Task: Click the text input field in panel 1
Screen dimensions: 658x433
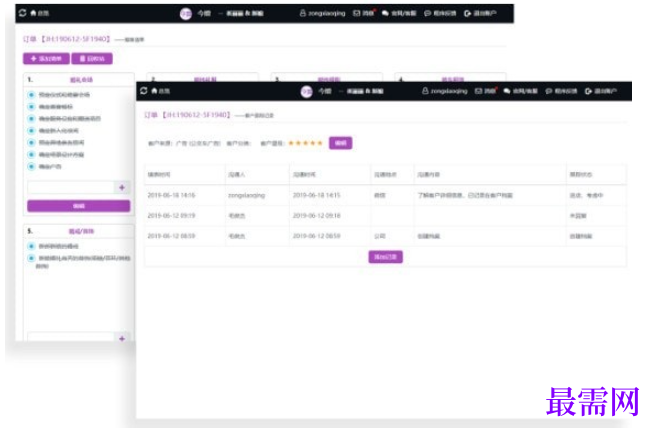Action: click(x=71, y=188)
